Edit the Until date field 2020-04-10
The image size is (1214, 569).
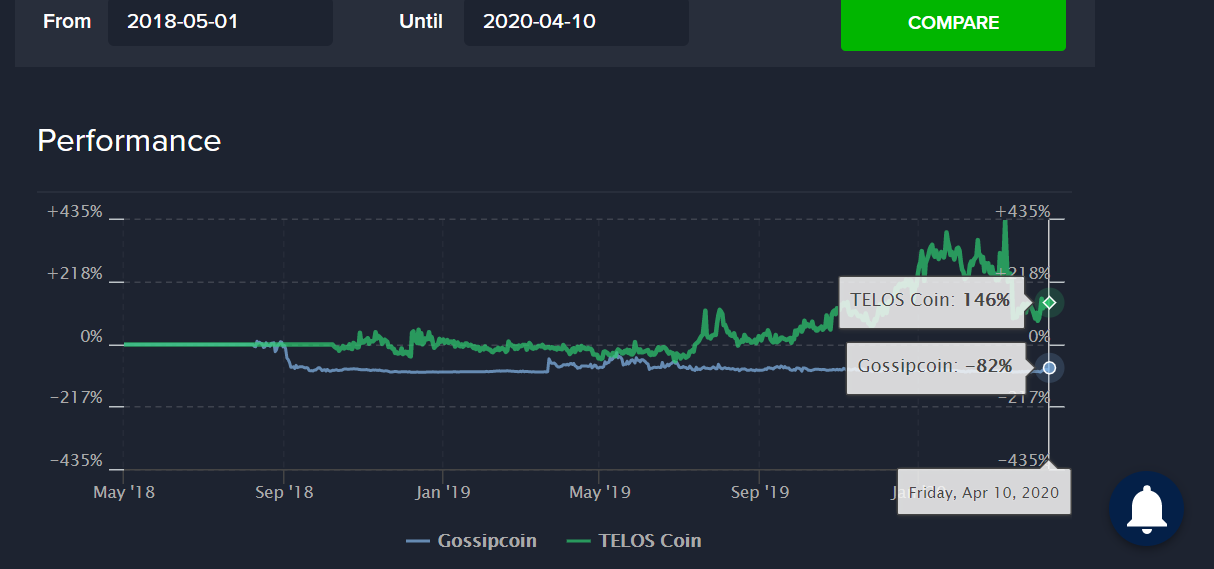(576, 21)
